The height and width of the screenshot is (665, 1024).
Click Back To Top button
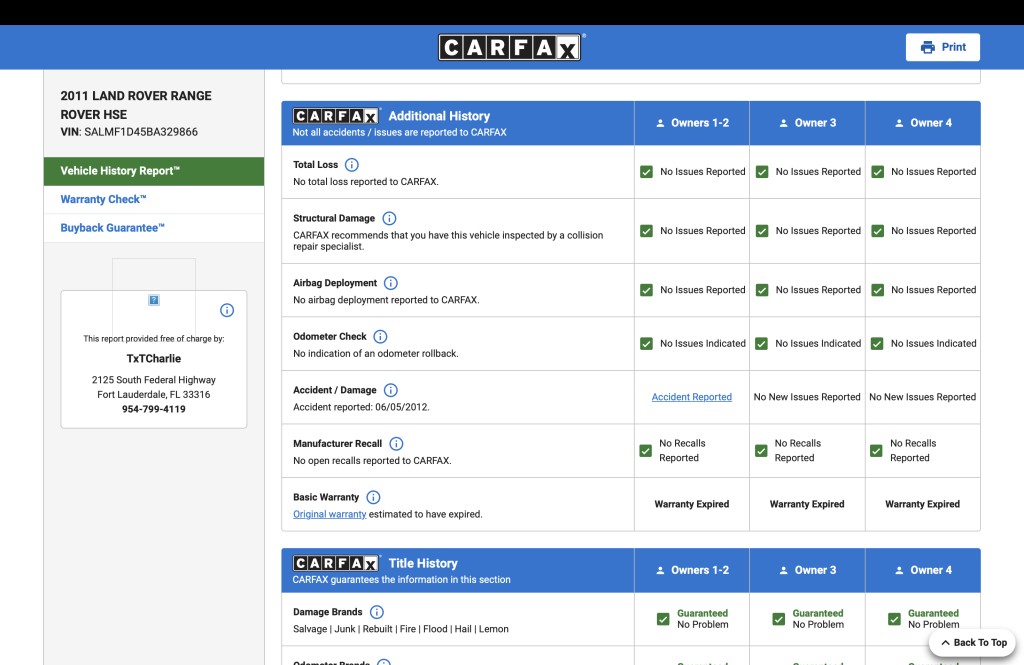point(973,643)
